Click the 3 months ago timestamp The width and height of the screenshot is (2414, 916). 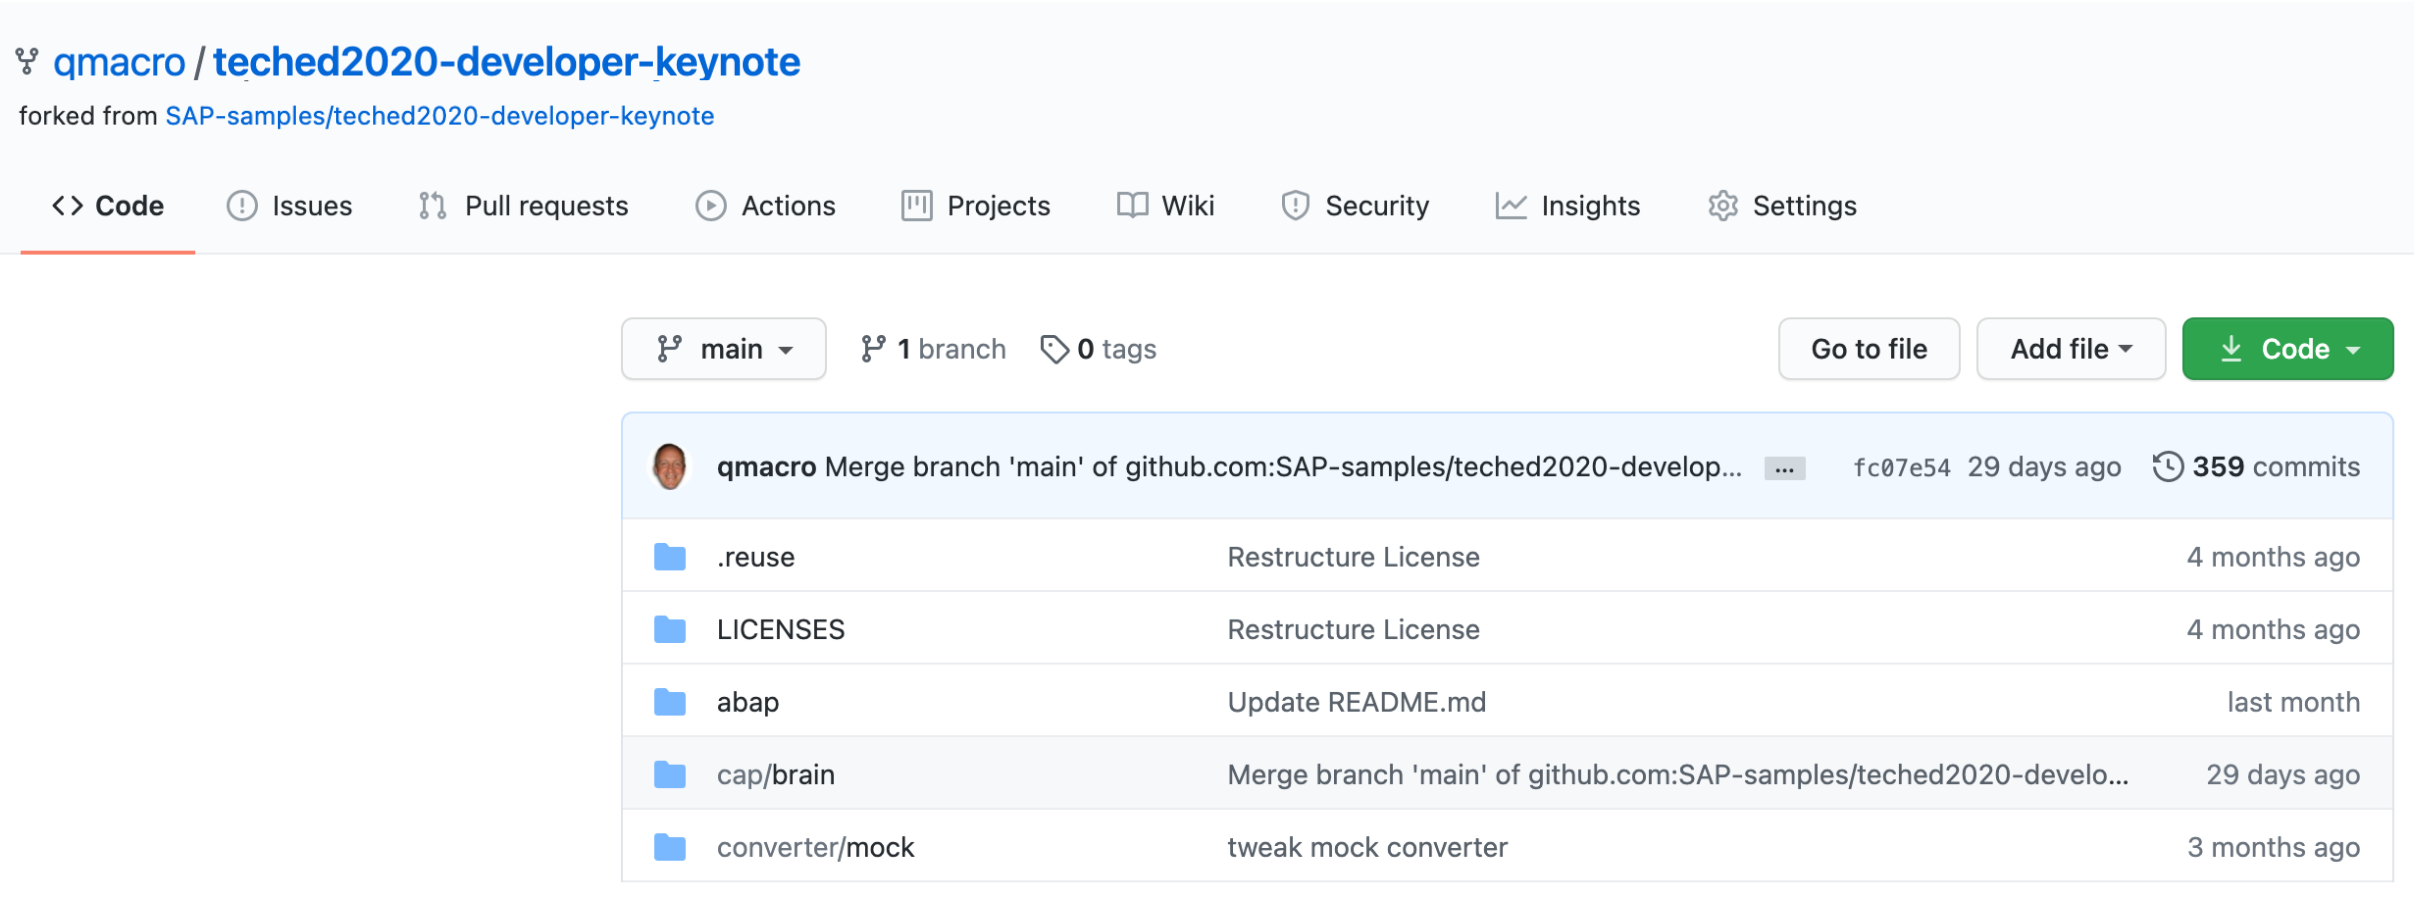[x=2274, y=848]
